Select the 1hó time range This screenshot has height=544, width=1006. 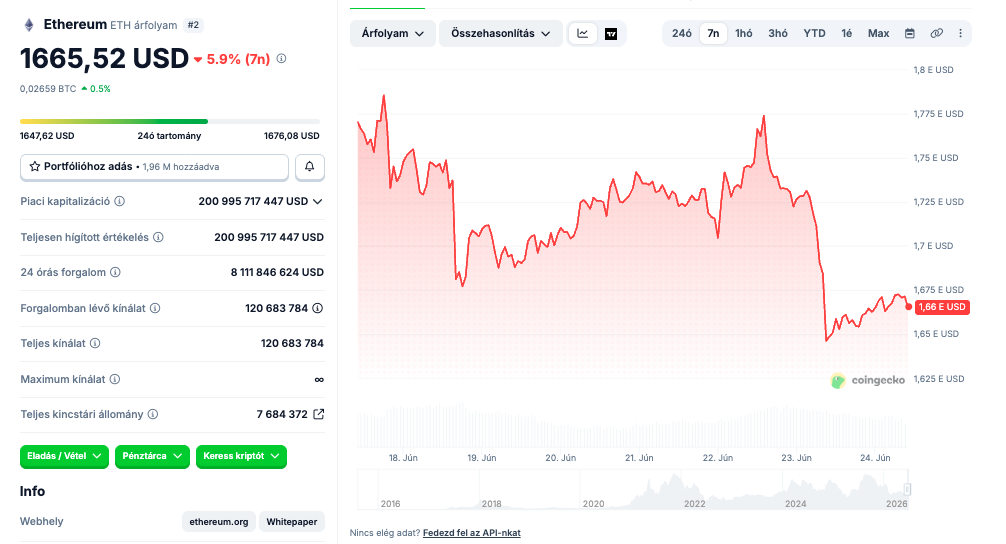pos(744,33)
